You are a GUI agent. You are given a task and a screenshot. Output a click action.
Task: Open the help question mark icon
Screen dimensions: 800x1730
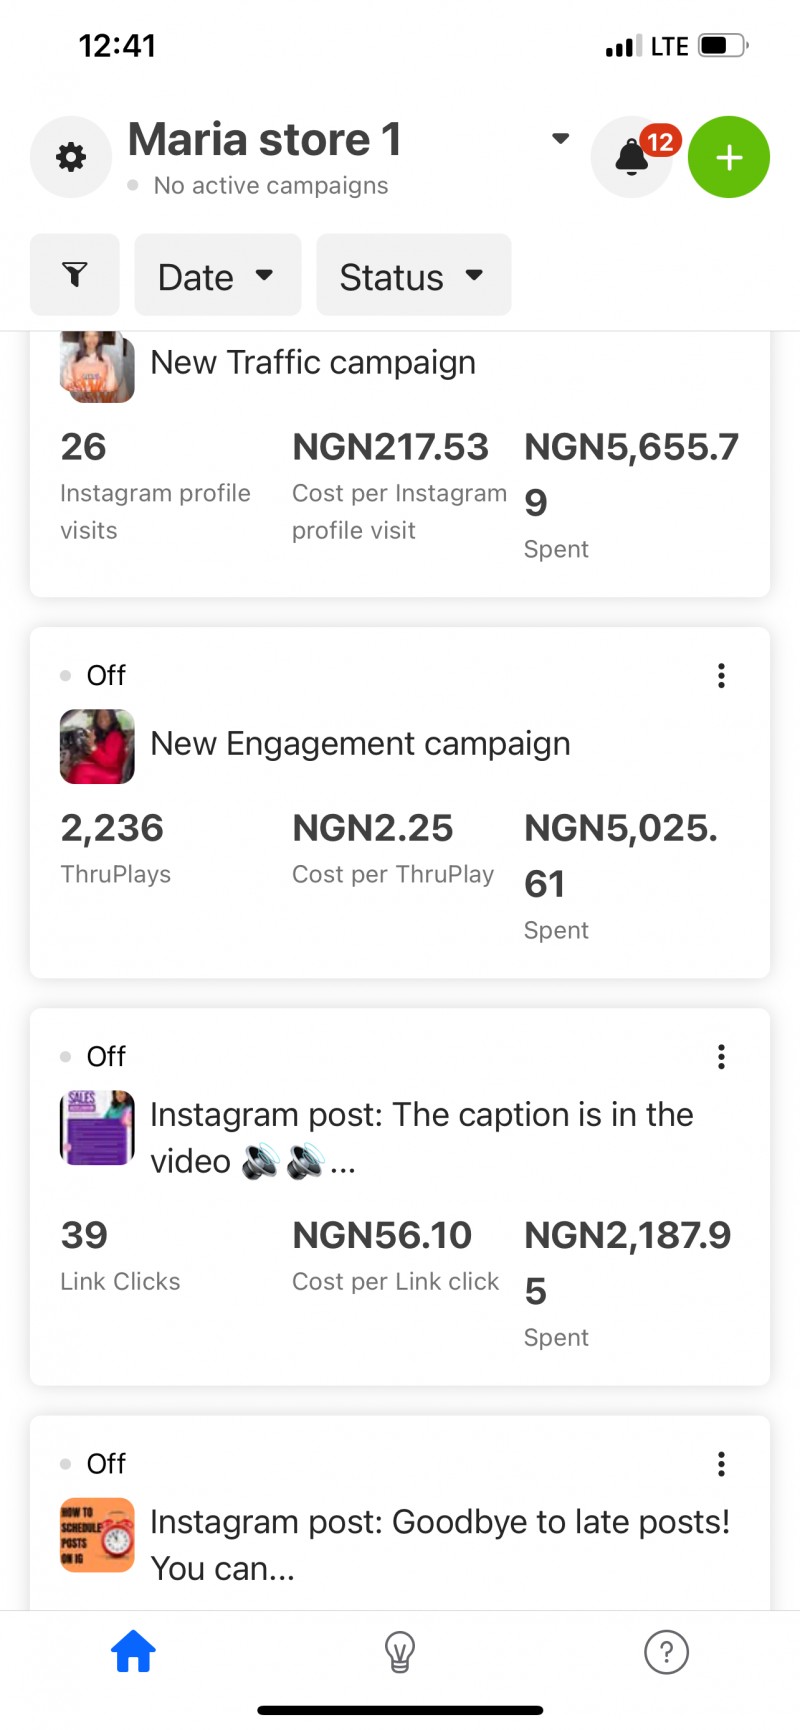pyautogui.click(x=667, y=1652)
